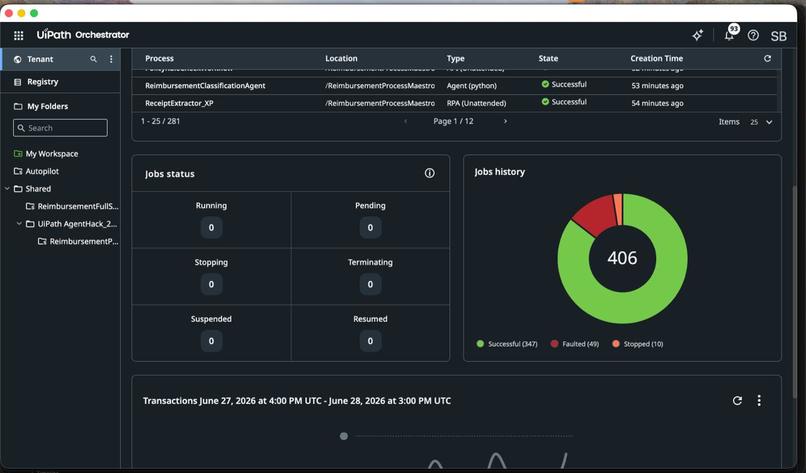Screen dimensions: 806x473
Task: Click the Suspended jobs count
Action: (211, 341)
